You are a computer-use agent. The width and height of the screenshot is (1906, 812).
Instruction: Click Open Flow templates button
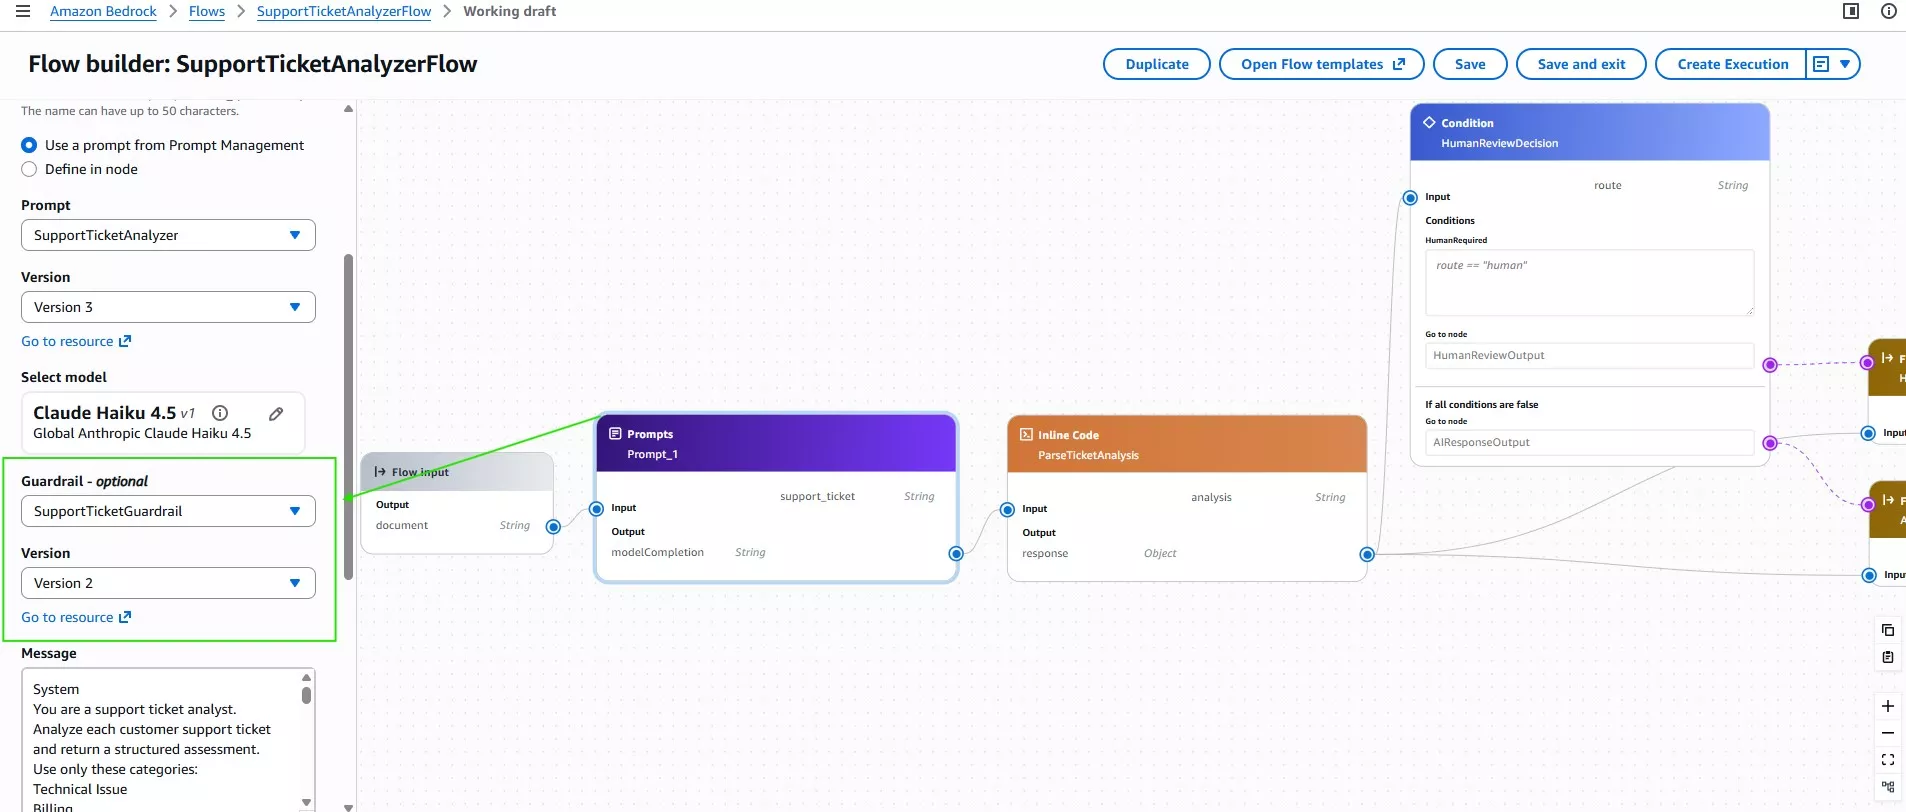tap(1322, 64)
